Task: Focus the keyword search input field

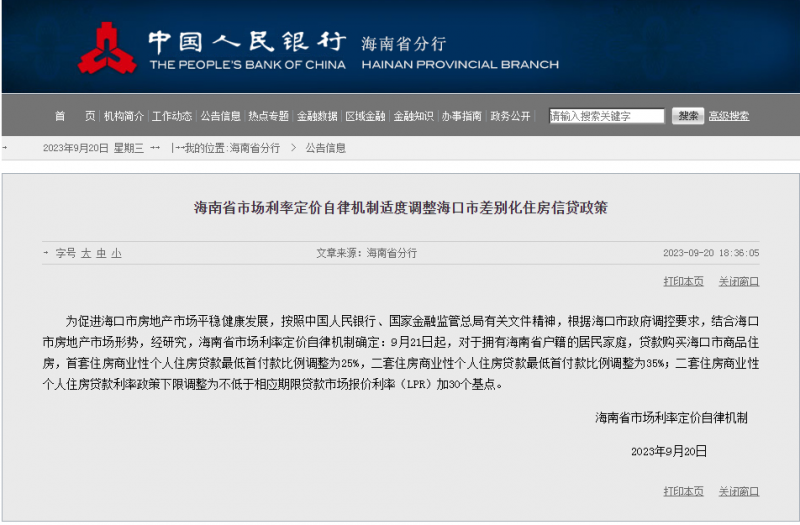Action: point(606,116)
